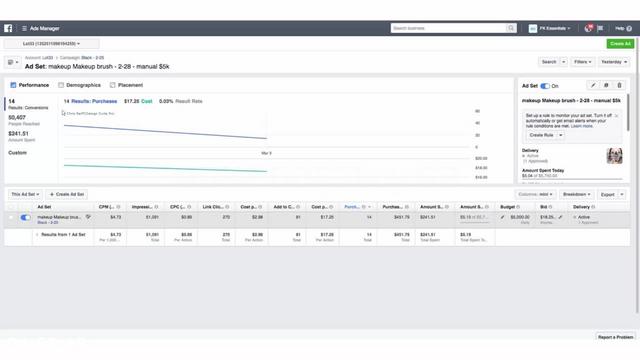
Task: Select the Demographics view option
Action: click(80, 85)
